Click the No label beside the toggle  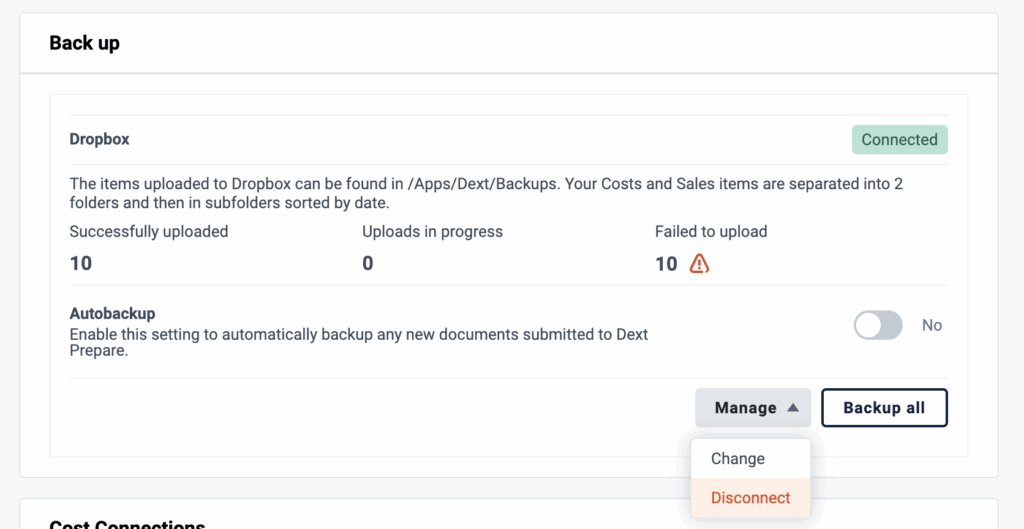click(x=932, y=325)
